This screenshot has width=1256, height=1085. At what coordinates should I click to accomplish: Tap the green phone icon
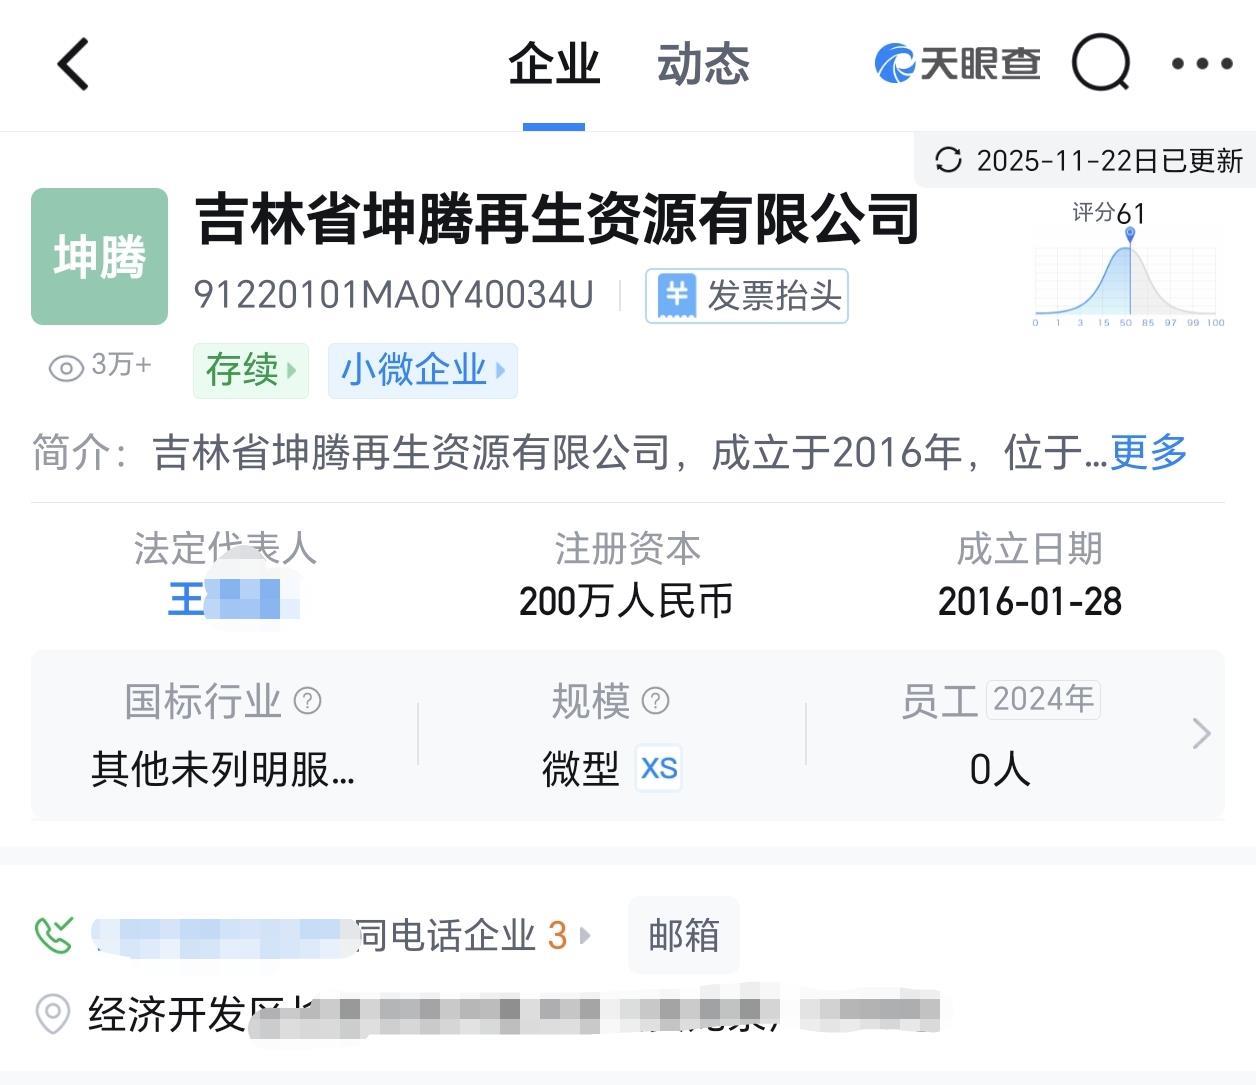point(54,936)
